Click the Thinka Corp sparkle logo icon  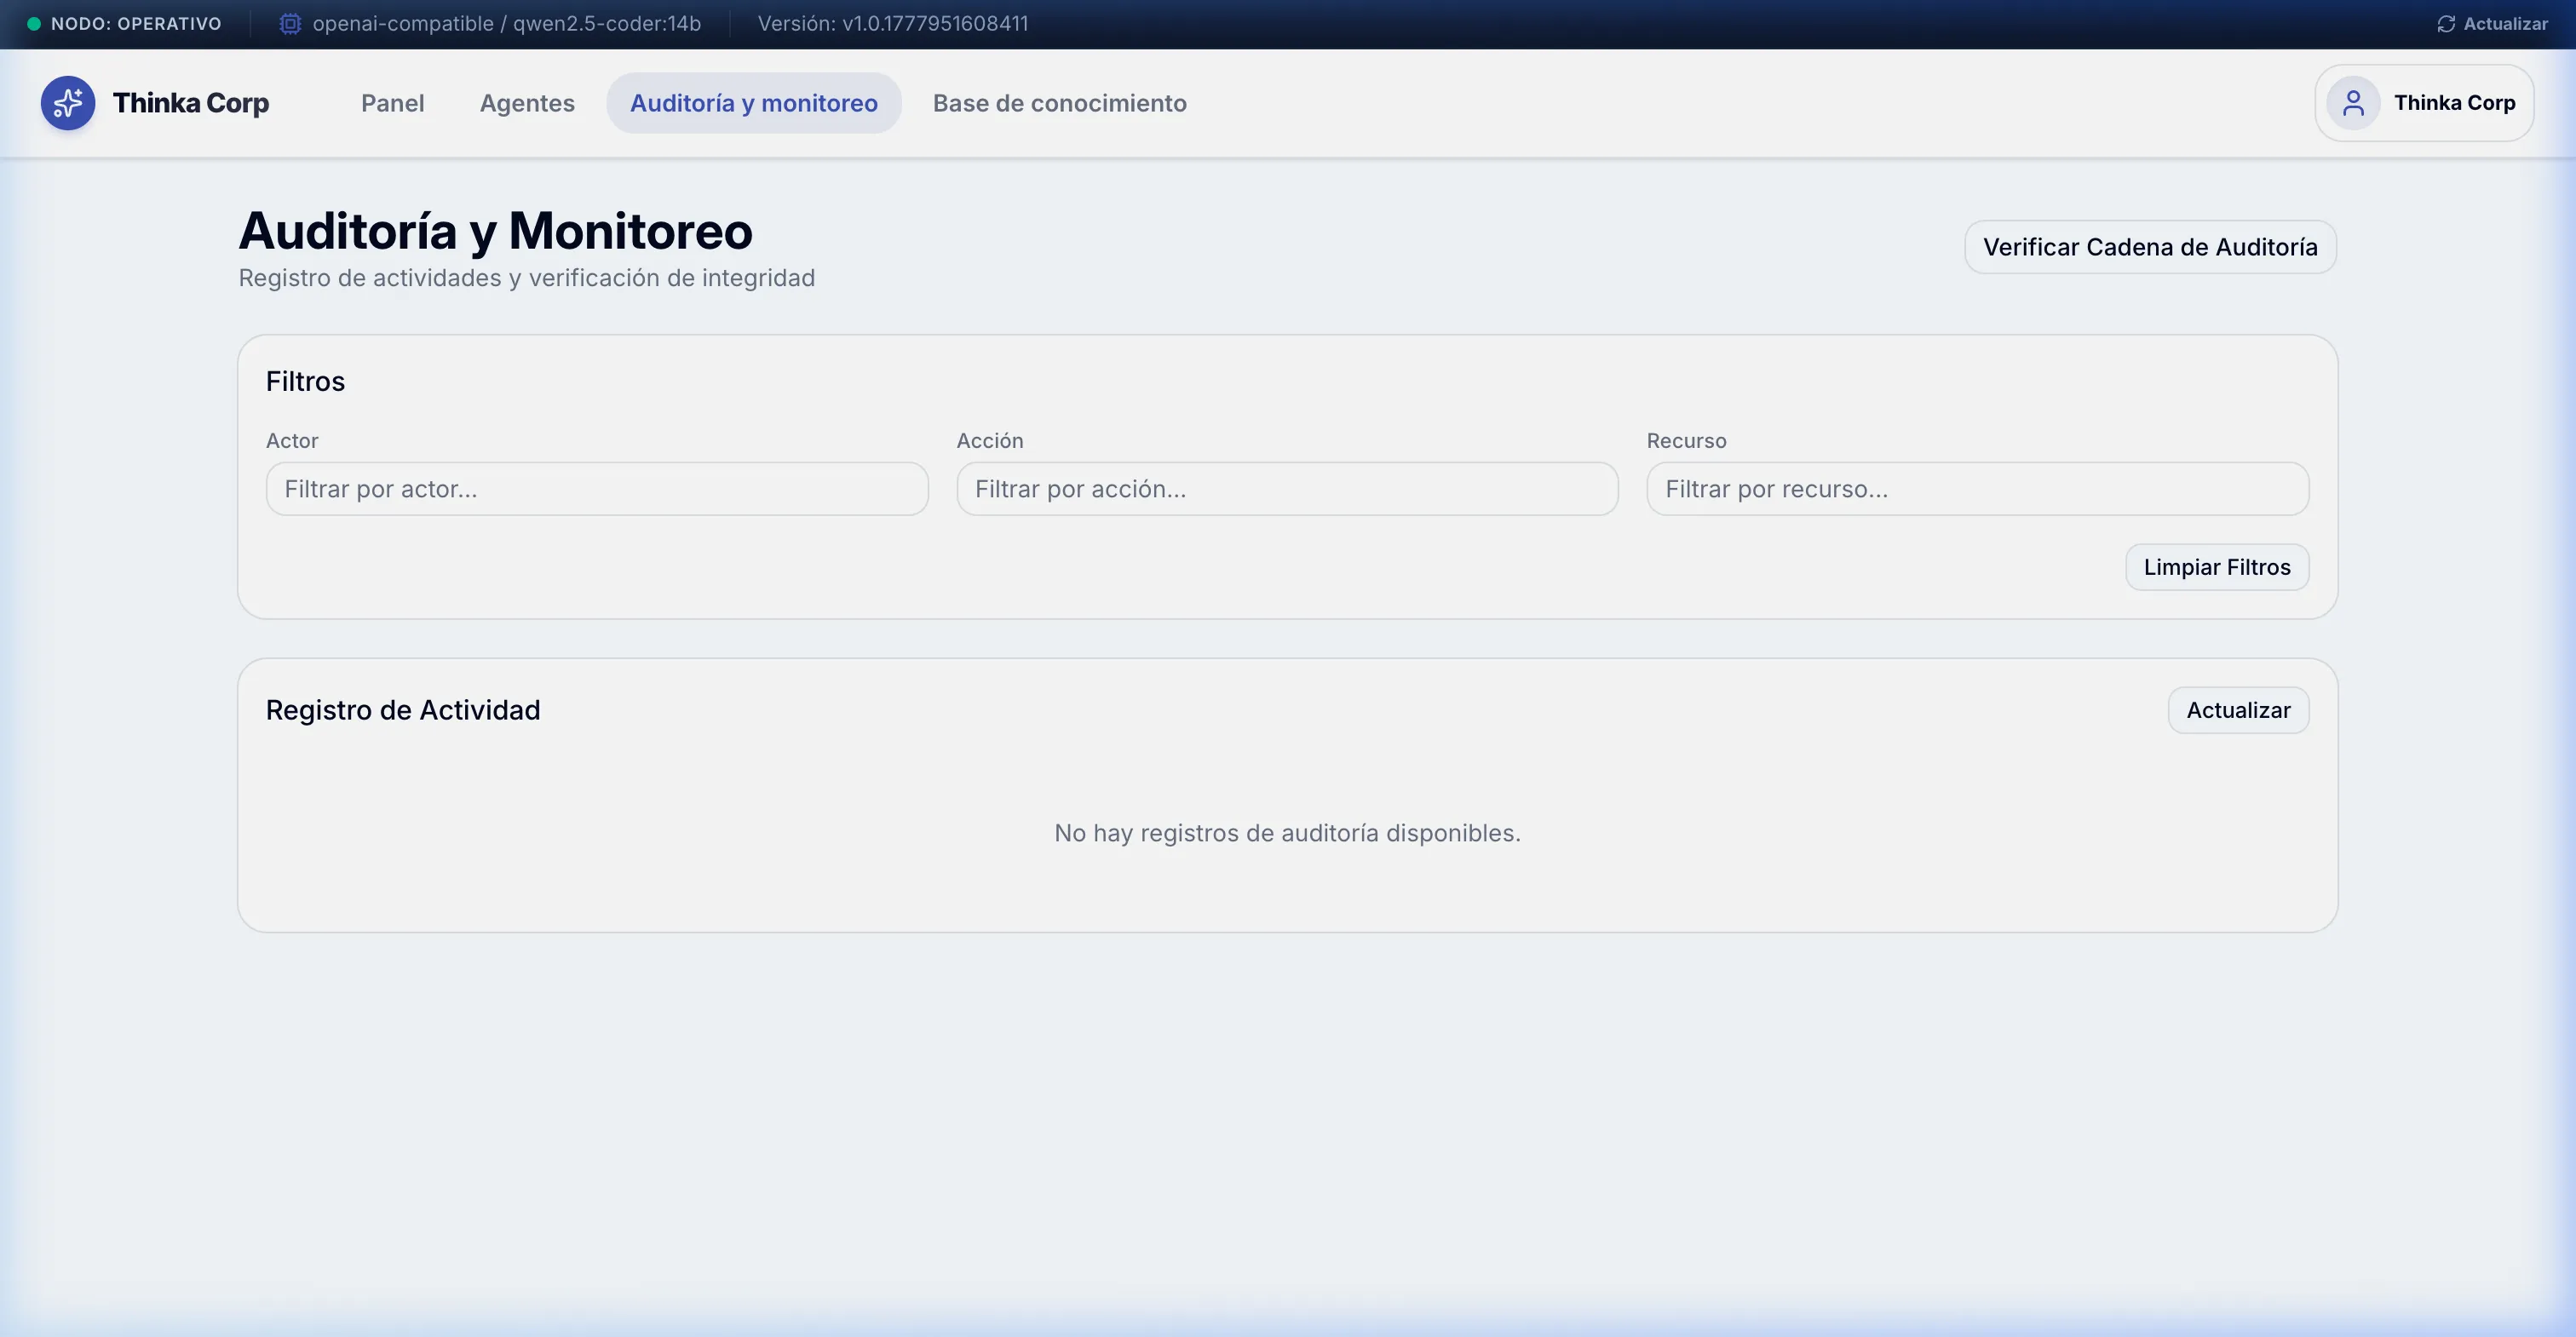68,103
